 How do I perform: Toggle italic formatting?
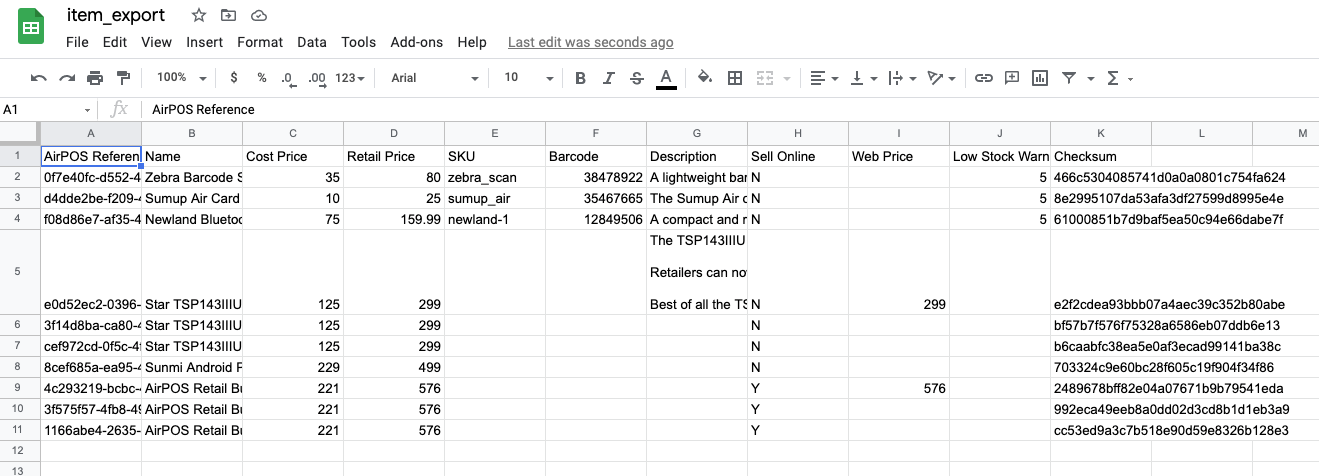tap(609, 78)
